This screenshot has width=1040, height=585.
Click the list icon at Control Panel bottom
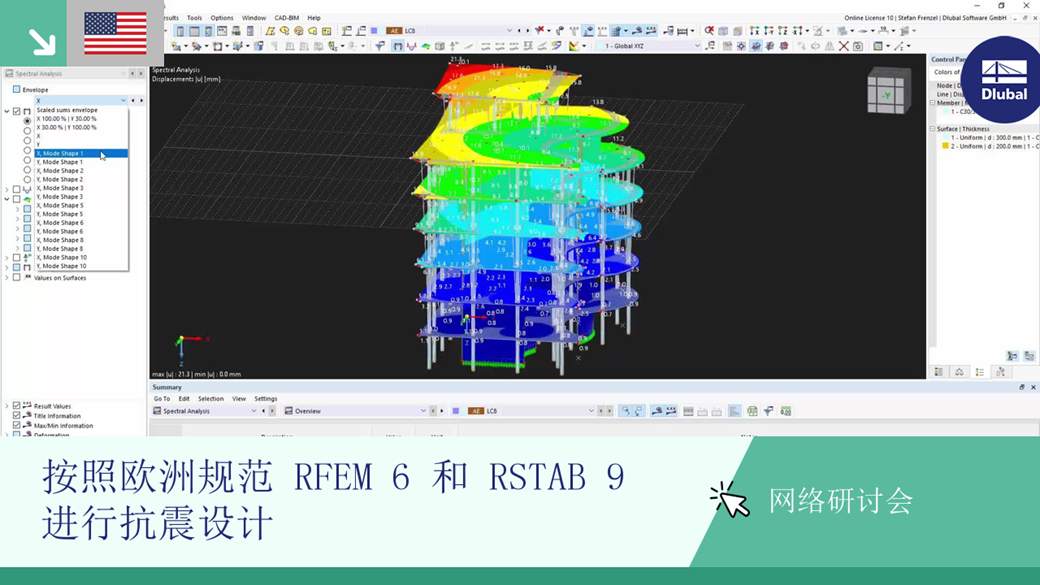coord(980,372)
